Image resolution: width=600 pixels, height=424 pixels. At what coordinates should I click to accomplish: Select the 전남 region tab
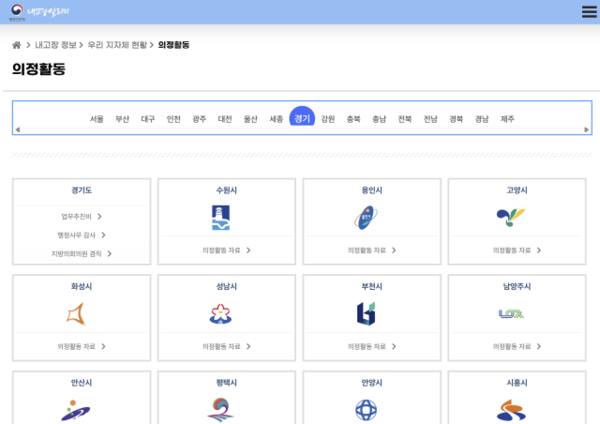pyautogui.click(x=430, y=119)
